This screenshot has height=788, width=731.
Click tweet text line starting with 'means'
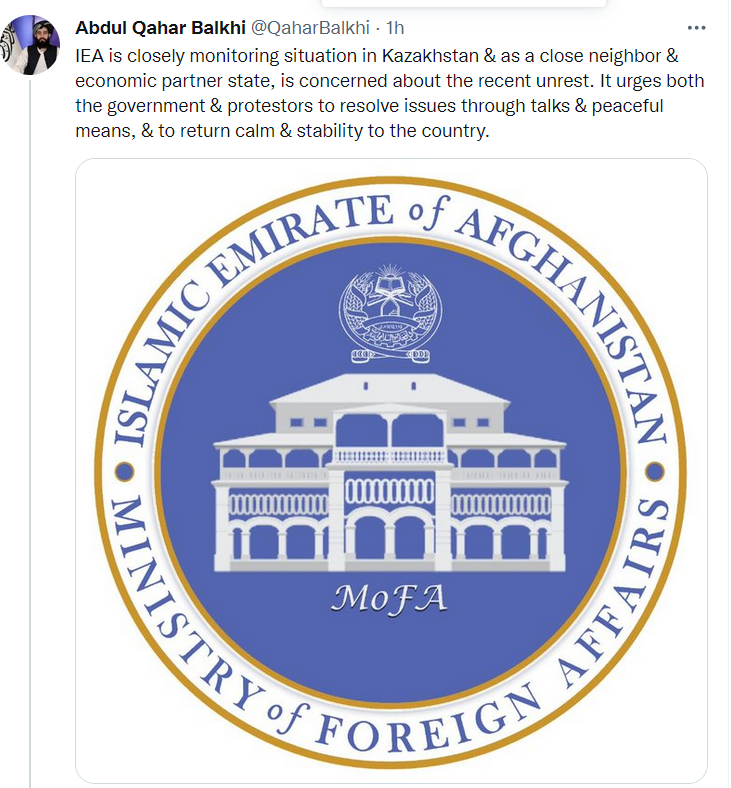click(282, 131)
